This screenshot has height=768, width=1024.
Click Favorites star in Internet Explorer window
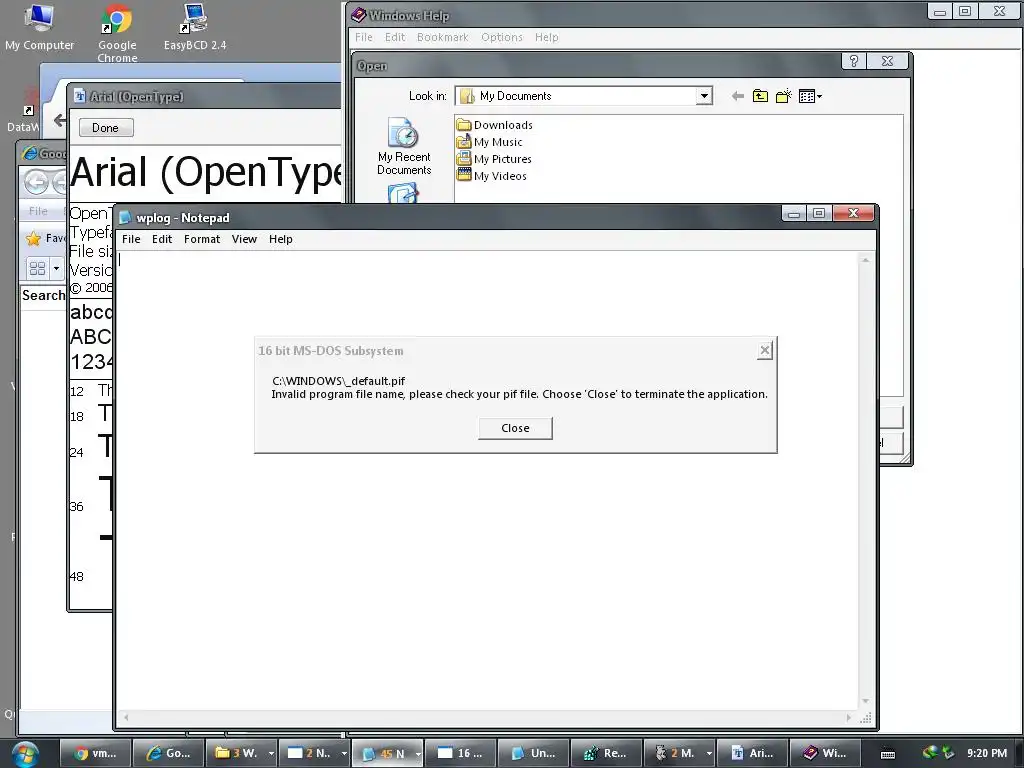coord(33,238)
